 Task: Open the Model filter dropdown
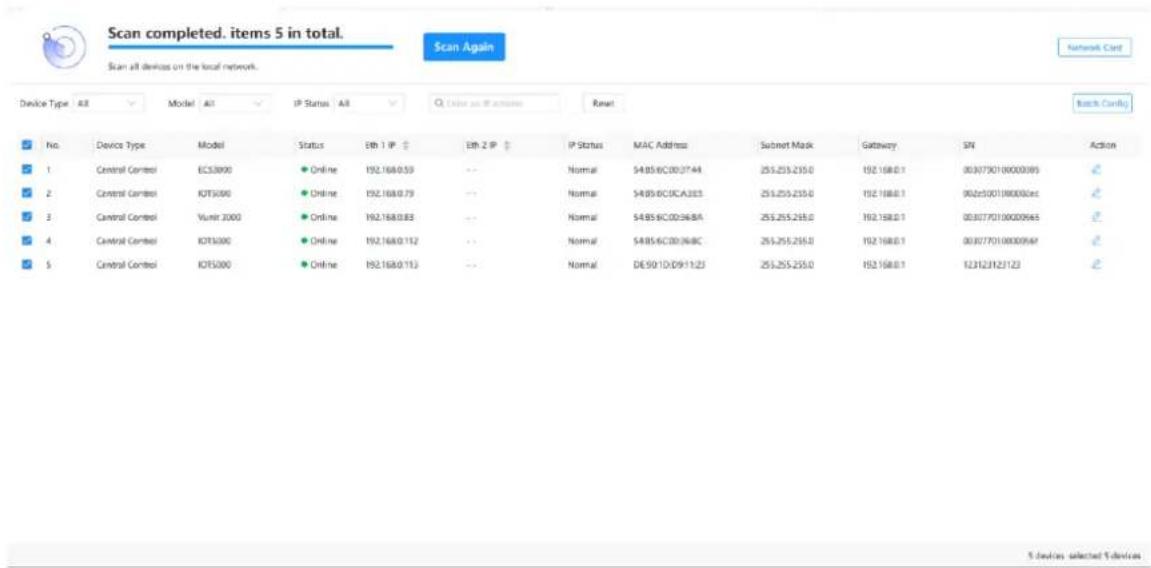tap(235, 103)
